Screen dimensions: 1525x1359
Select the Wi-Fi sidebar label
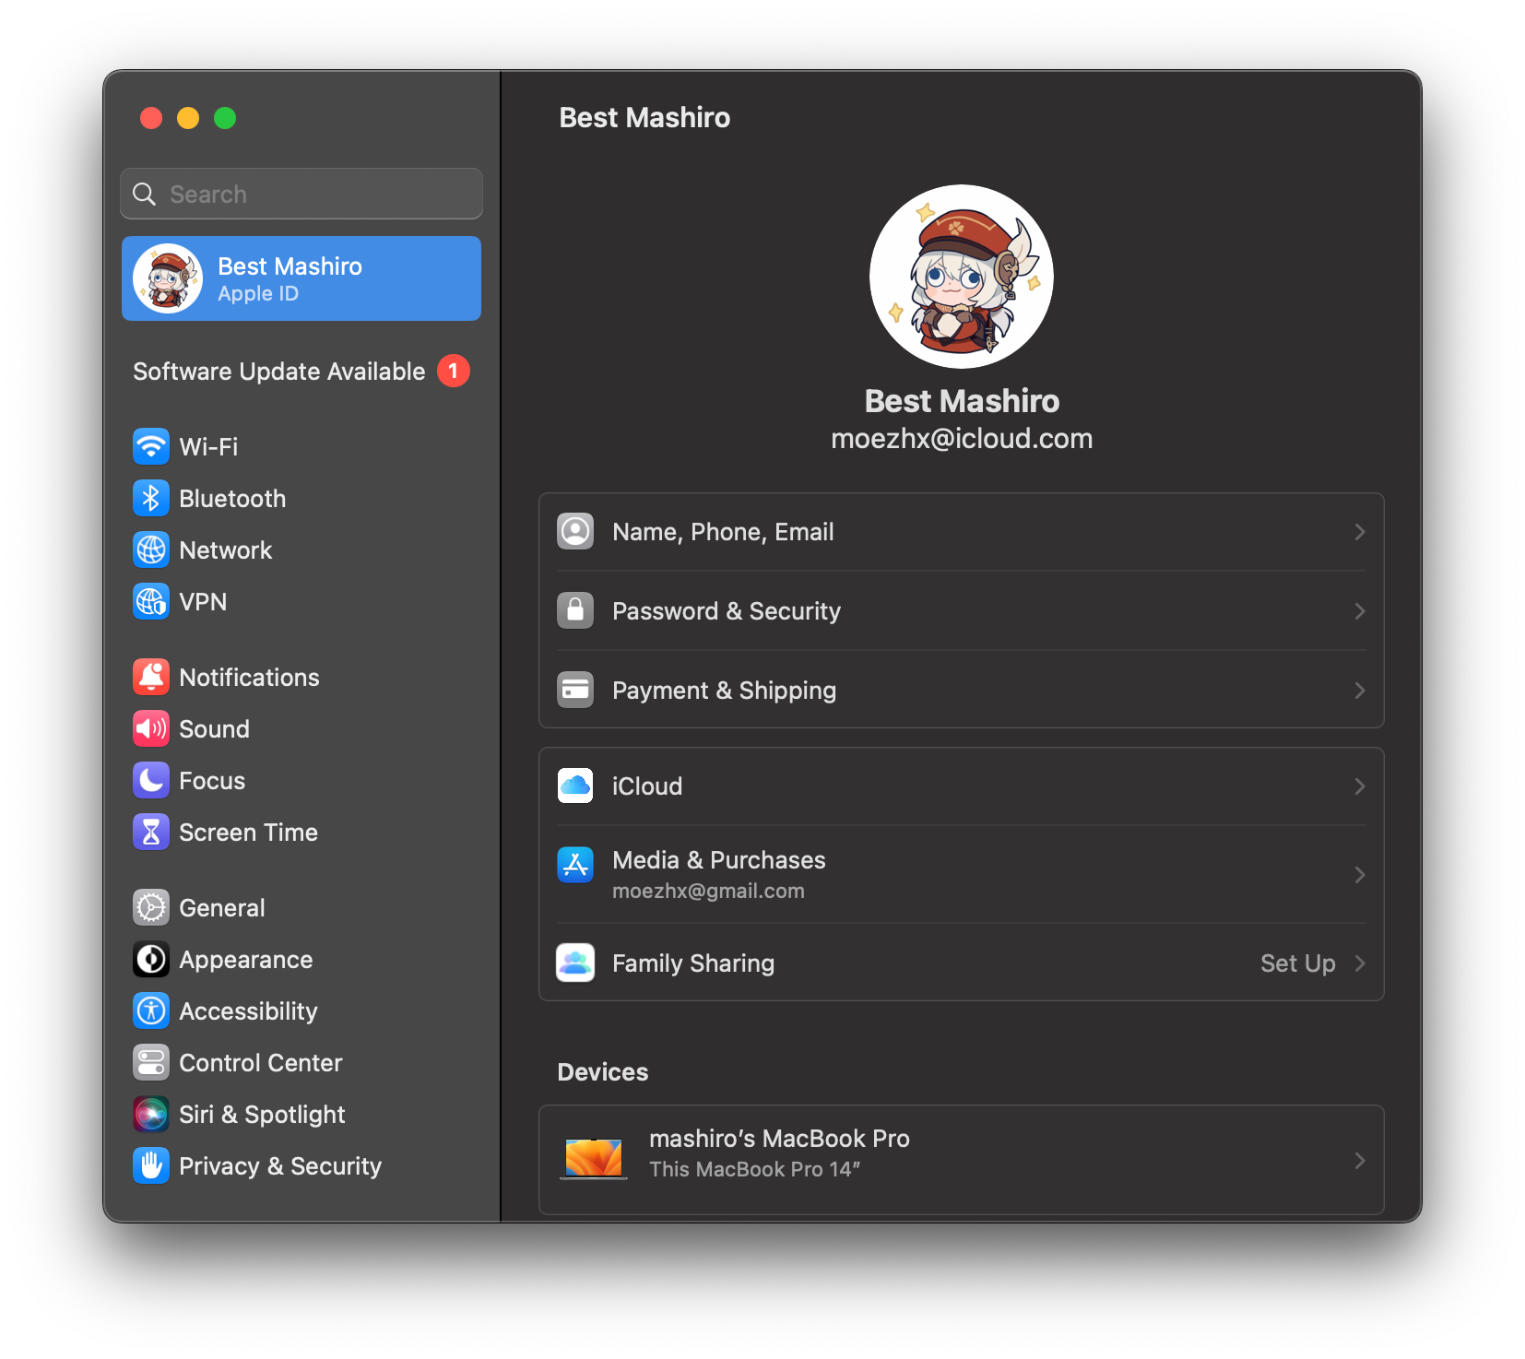pos(209,447)
